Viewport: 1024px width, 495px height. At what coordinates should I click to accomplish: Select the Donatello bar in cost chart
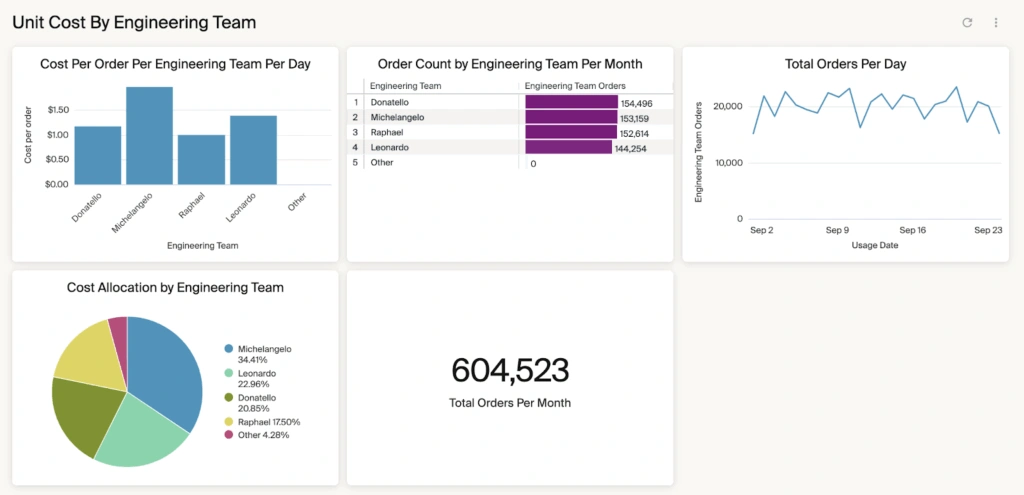coord(97,155)
